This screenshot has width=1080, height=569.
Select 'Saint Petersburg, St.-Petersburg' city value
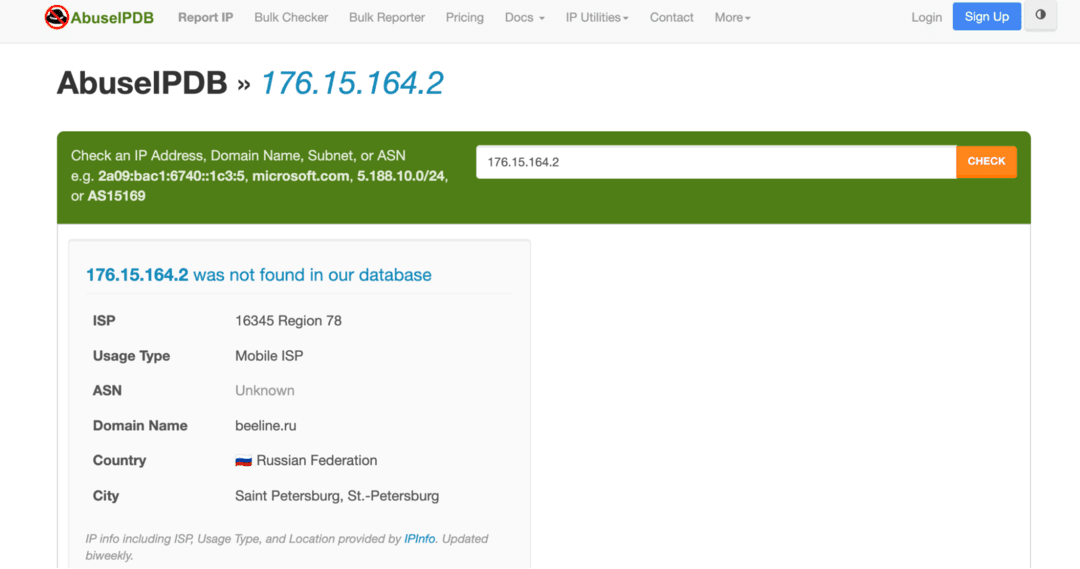(x=337, y=496)
